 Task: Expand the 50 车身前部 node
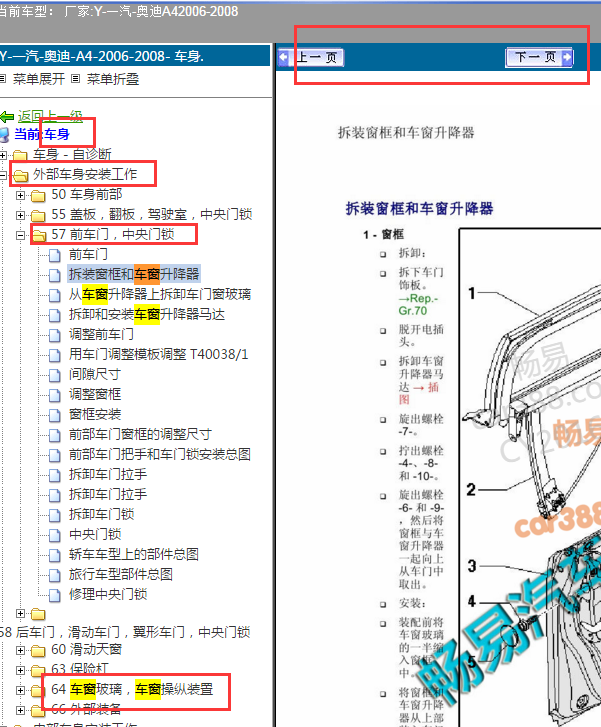pos(20,195)
